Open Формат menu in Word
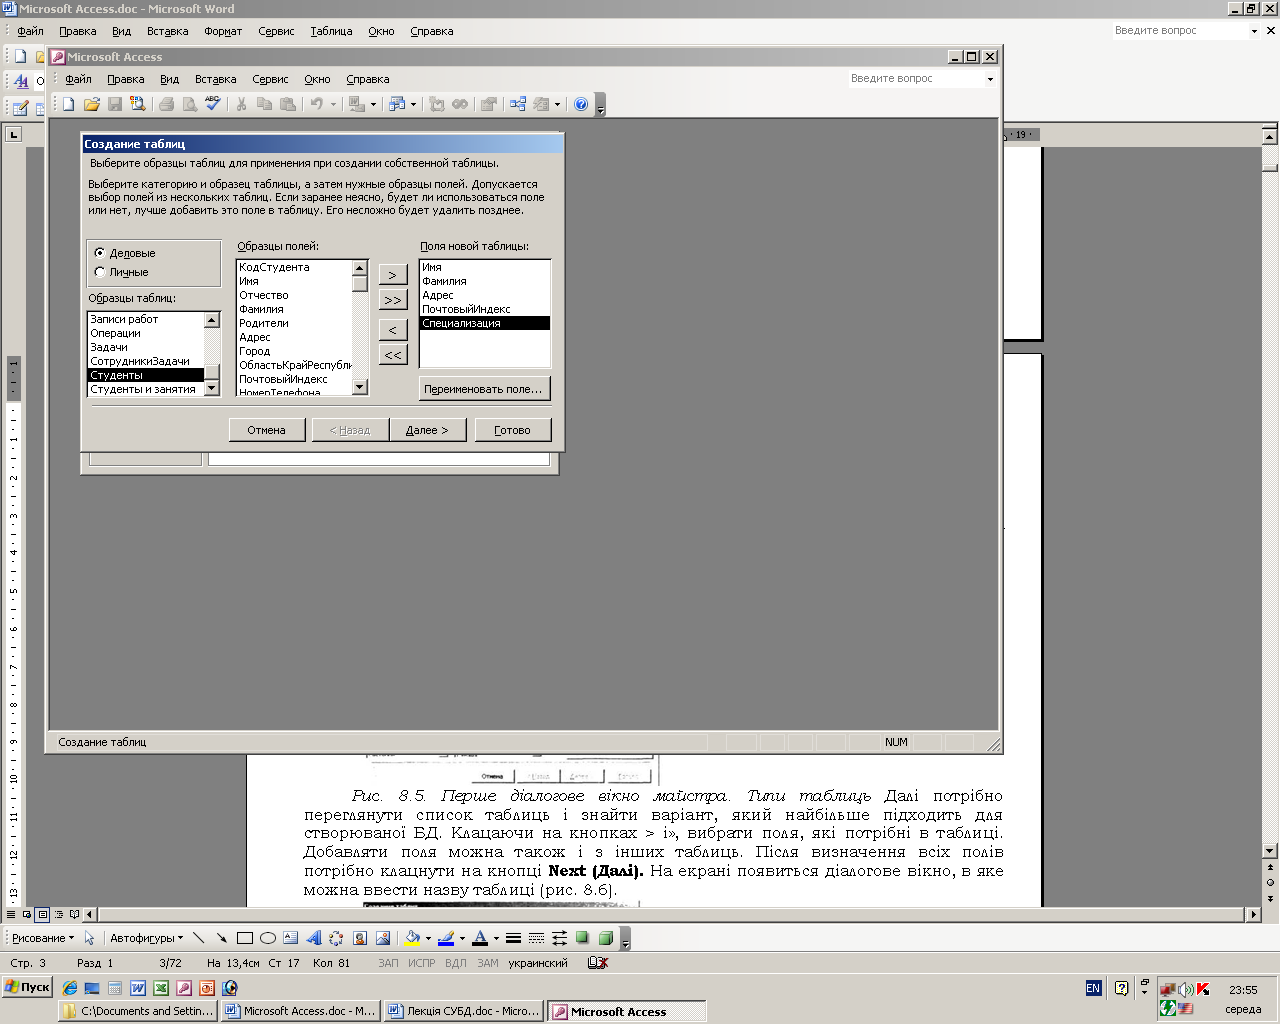Screen dimensions: 1280x1024 pyautogui.click(x=223, y=31)
